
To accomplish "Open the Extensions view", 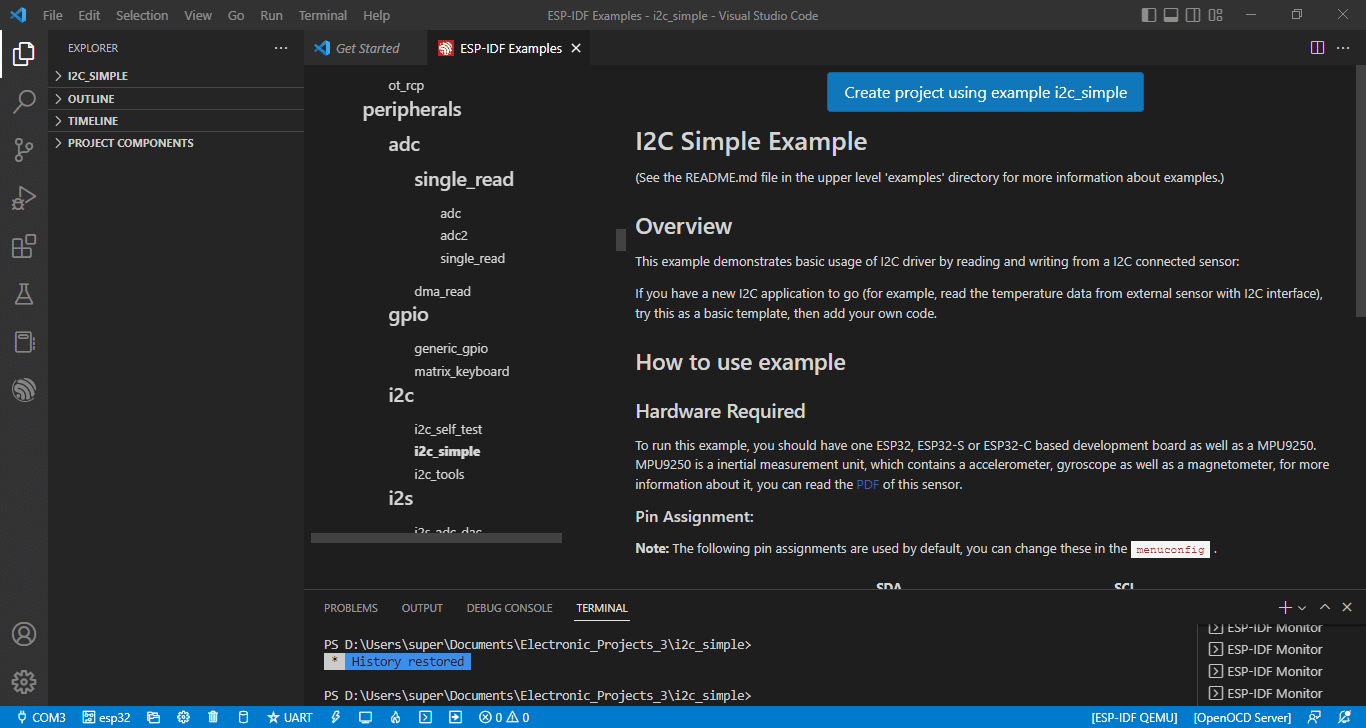I will coord(24,246).
